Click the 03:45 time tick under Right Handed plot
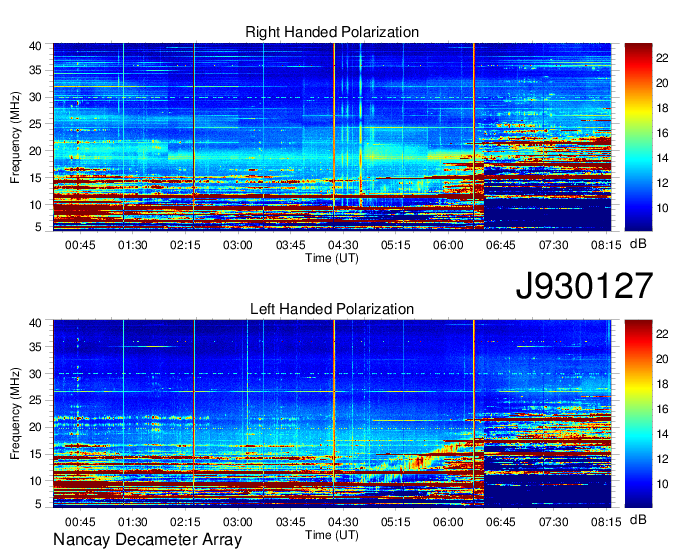This screenshot has height=552, width=680. click(x=291, y=245)
